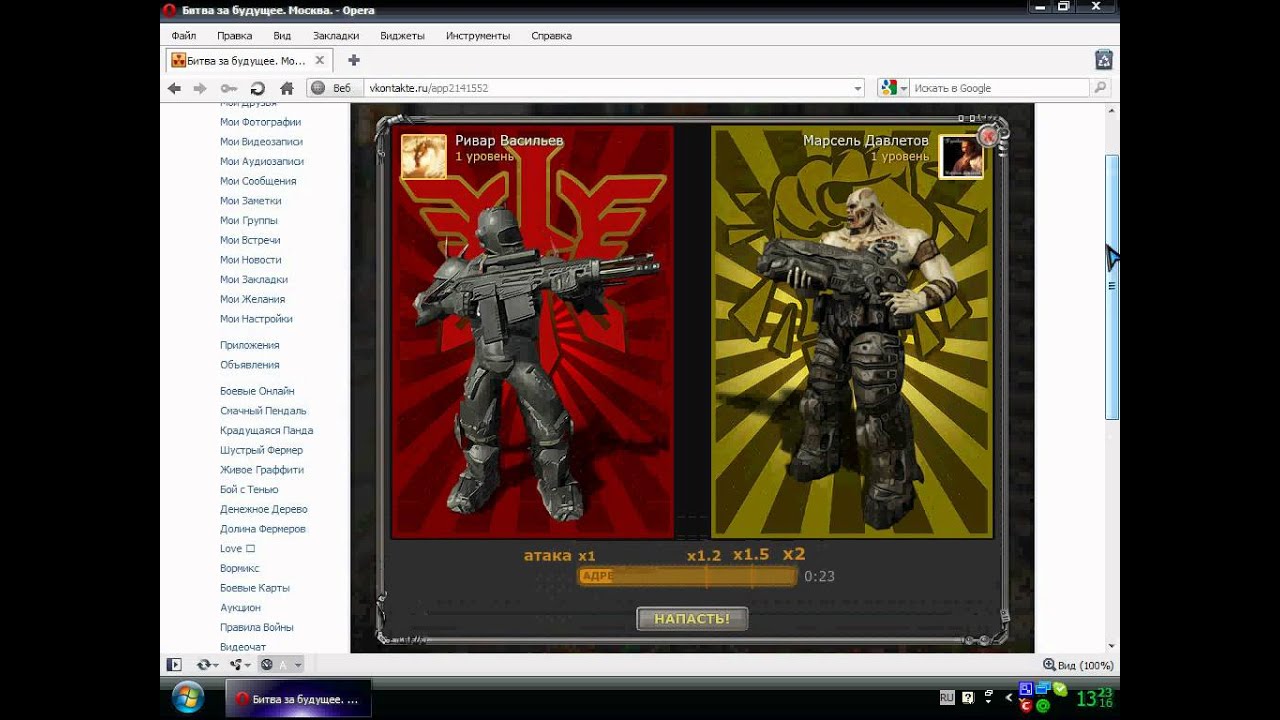Open Мои Новости link

pyautogui.click(x=250, y=260)
